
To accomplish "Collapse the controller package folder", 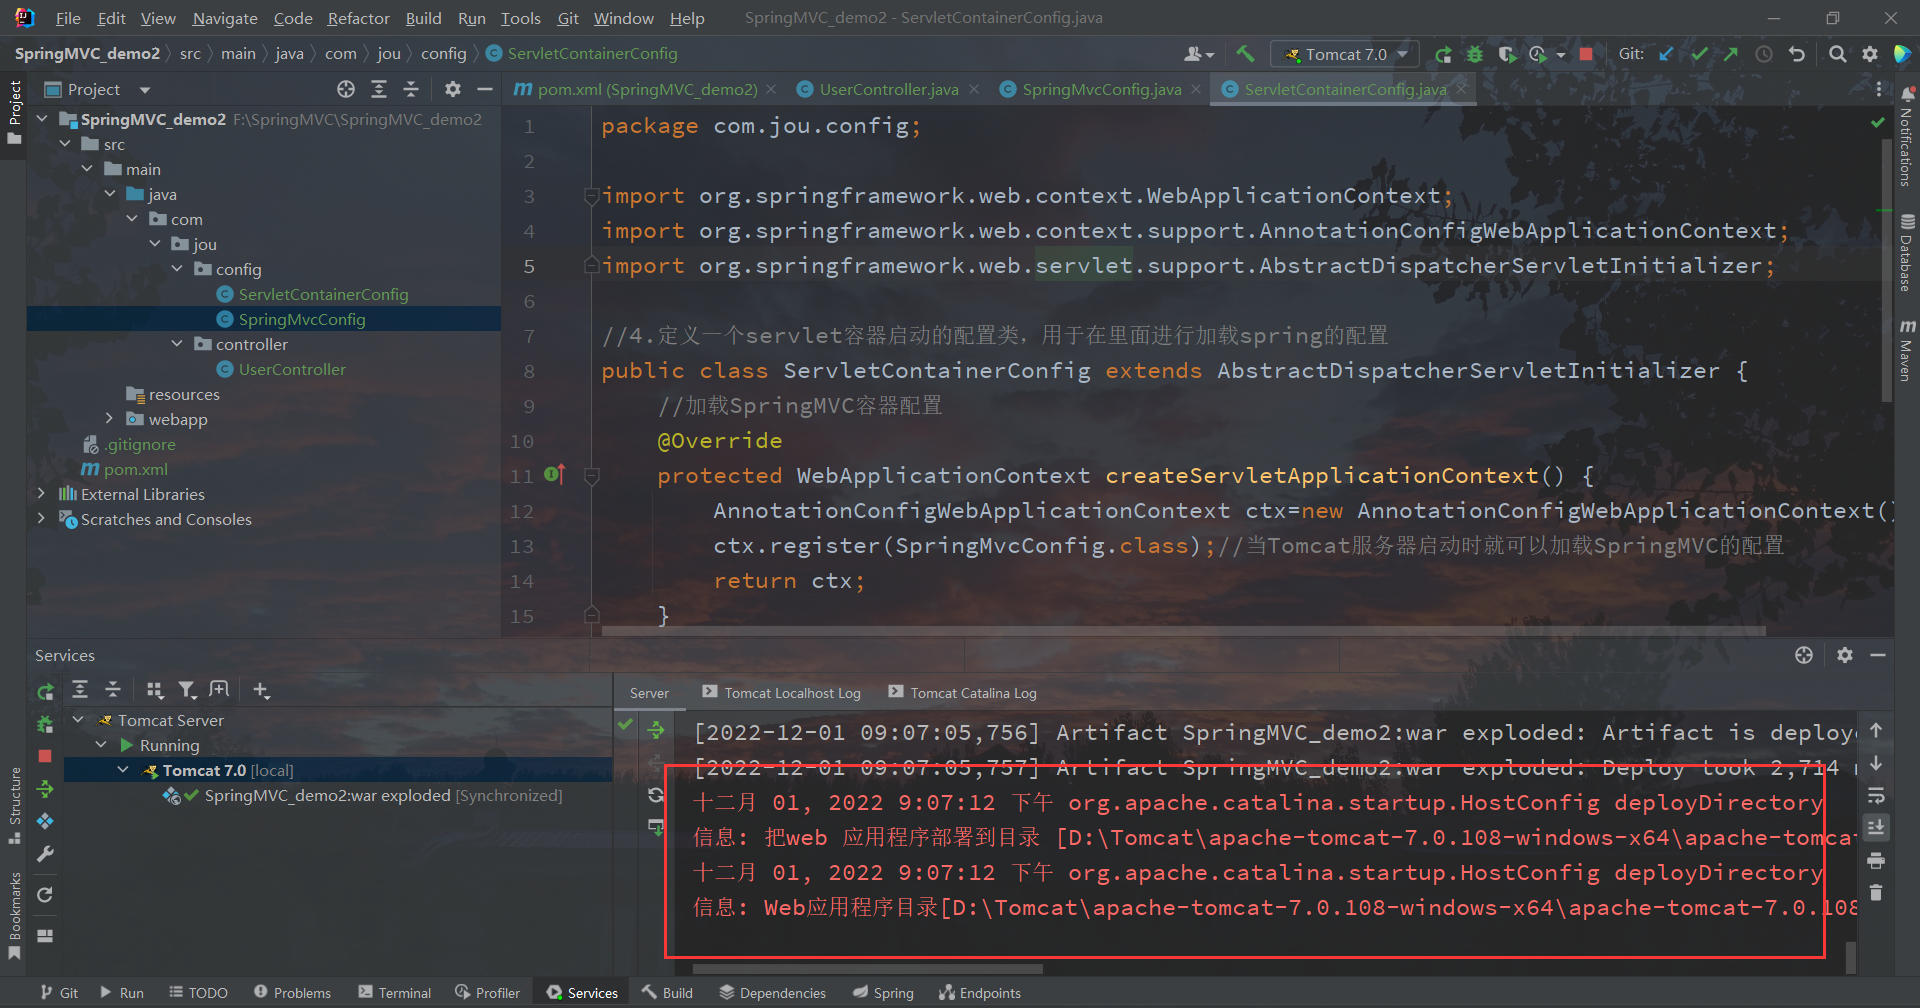I will pos(177,344).
